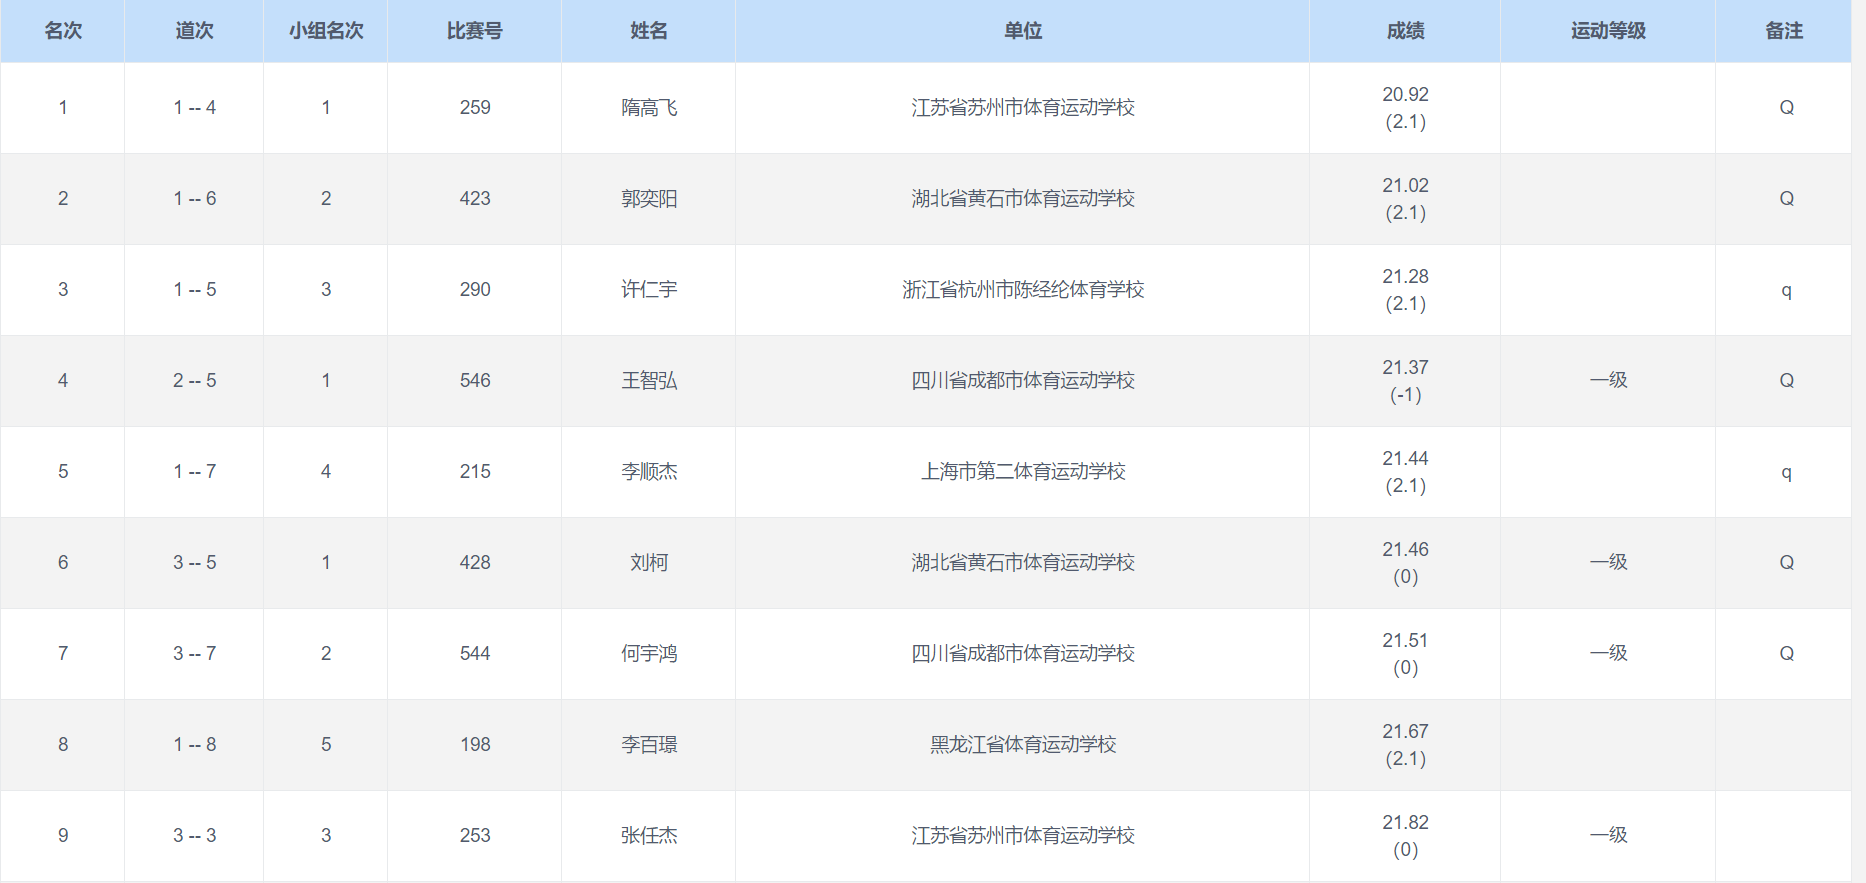Viewport: 1866px width, 883px height.
Task: Click bib number 428
Action: click(x=475, y=563)
